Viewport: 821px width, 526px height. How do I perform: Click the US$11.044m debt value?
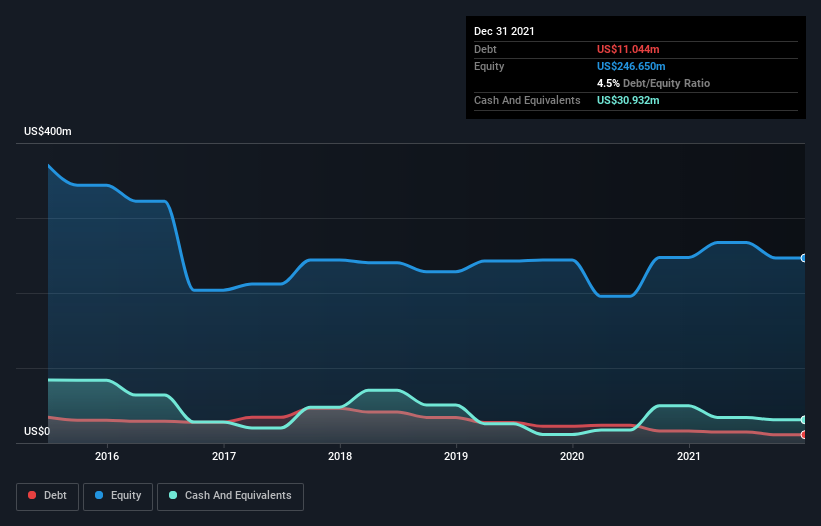628,49
